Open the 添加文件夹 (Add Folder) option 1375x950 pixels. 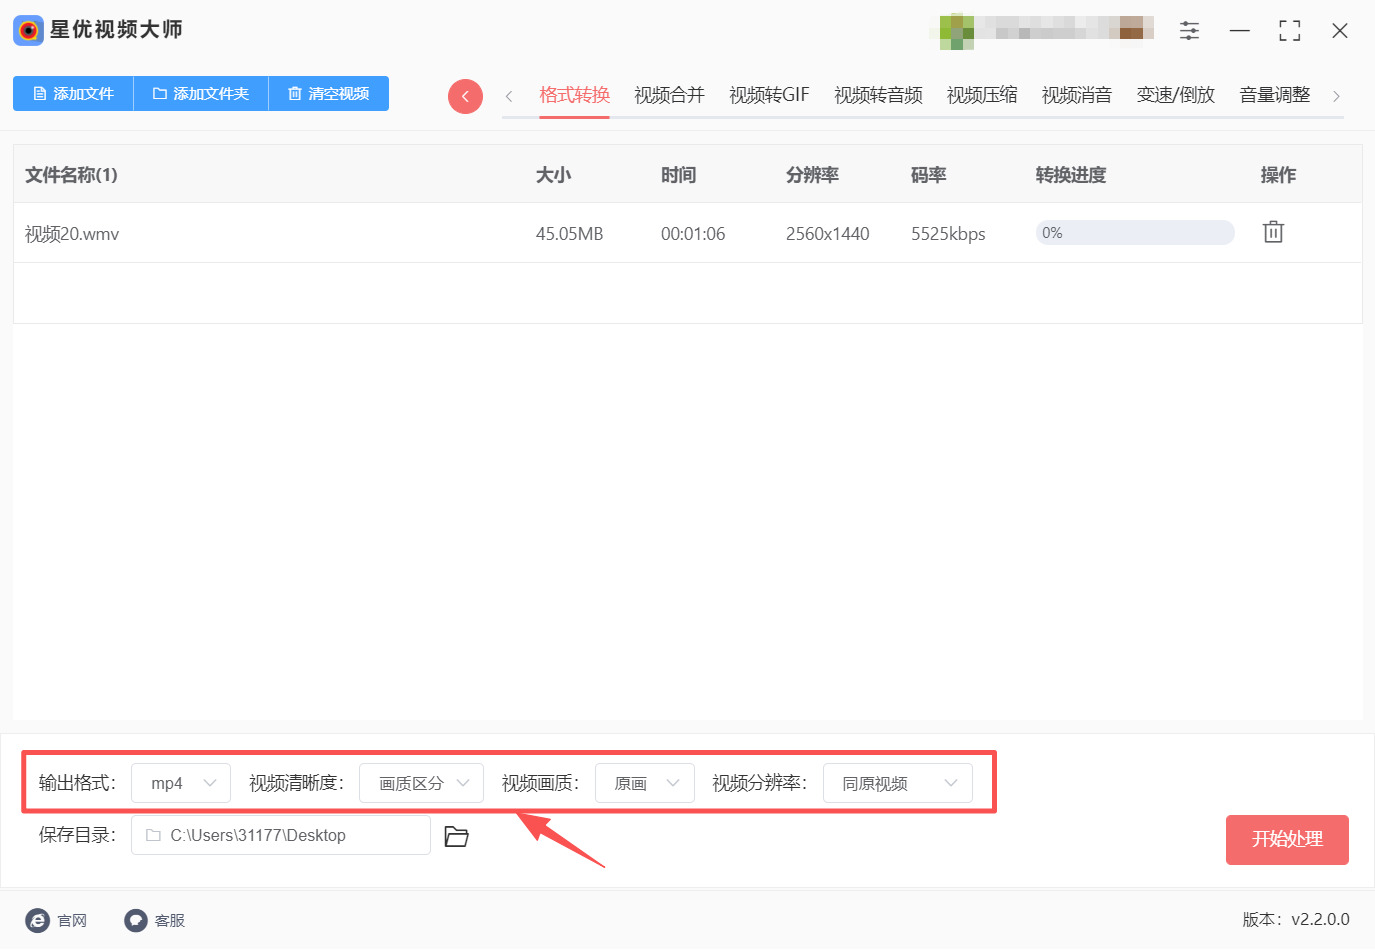coord(199,93)
